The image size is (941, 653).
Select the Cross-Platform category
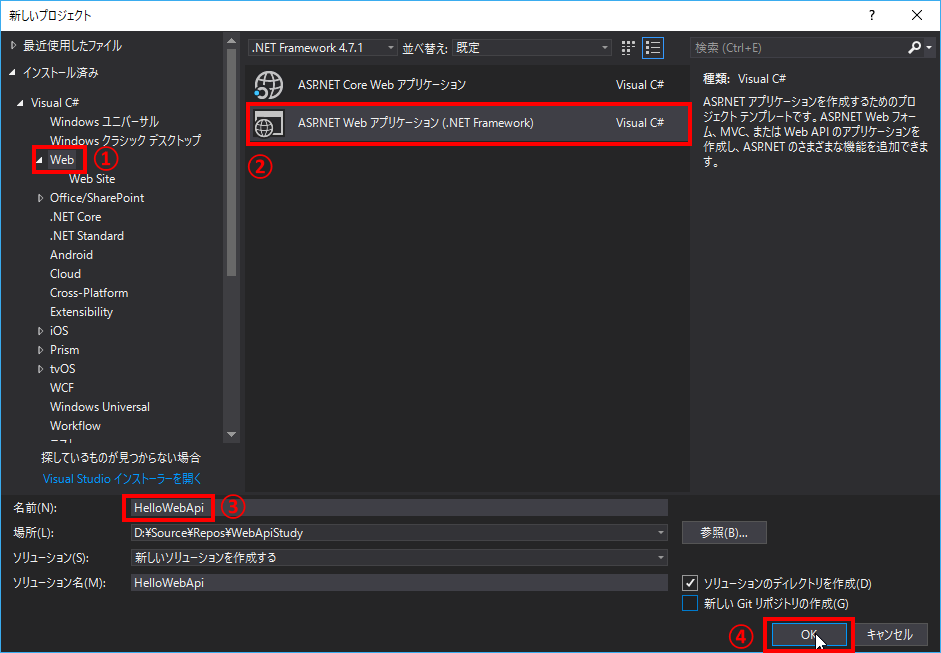(x=89, y=293)
